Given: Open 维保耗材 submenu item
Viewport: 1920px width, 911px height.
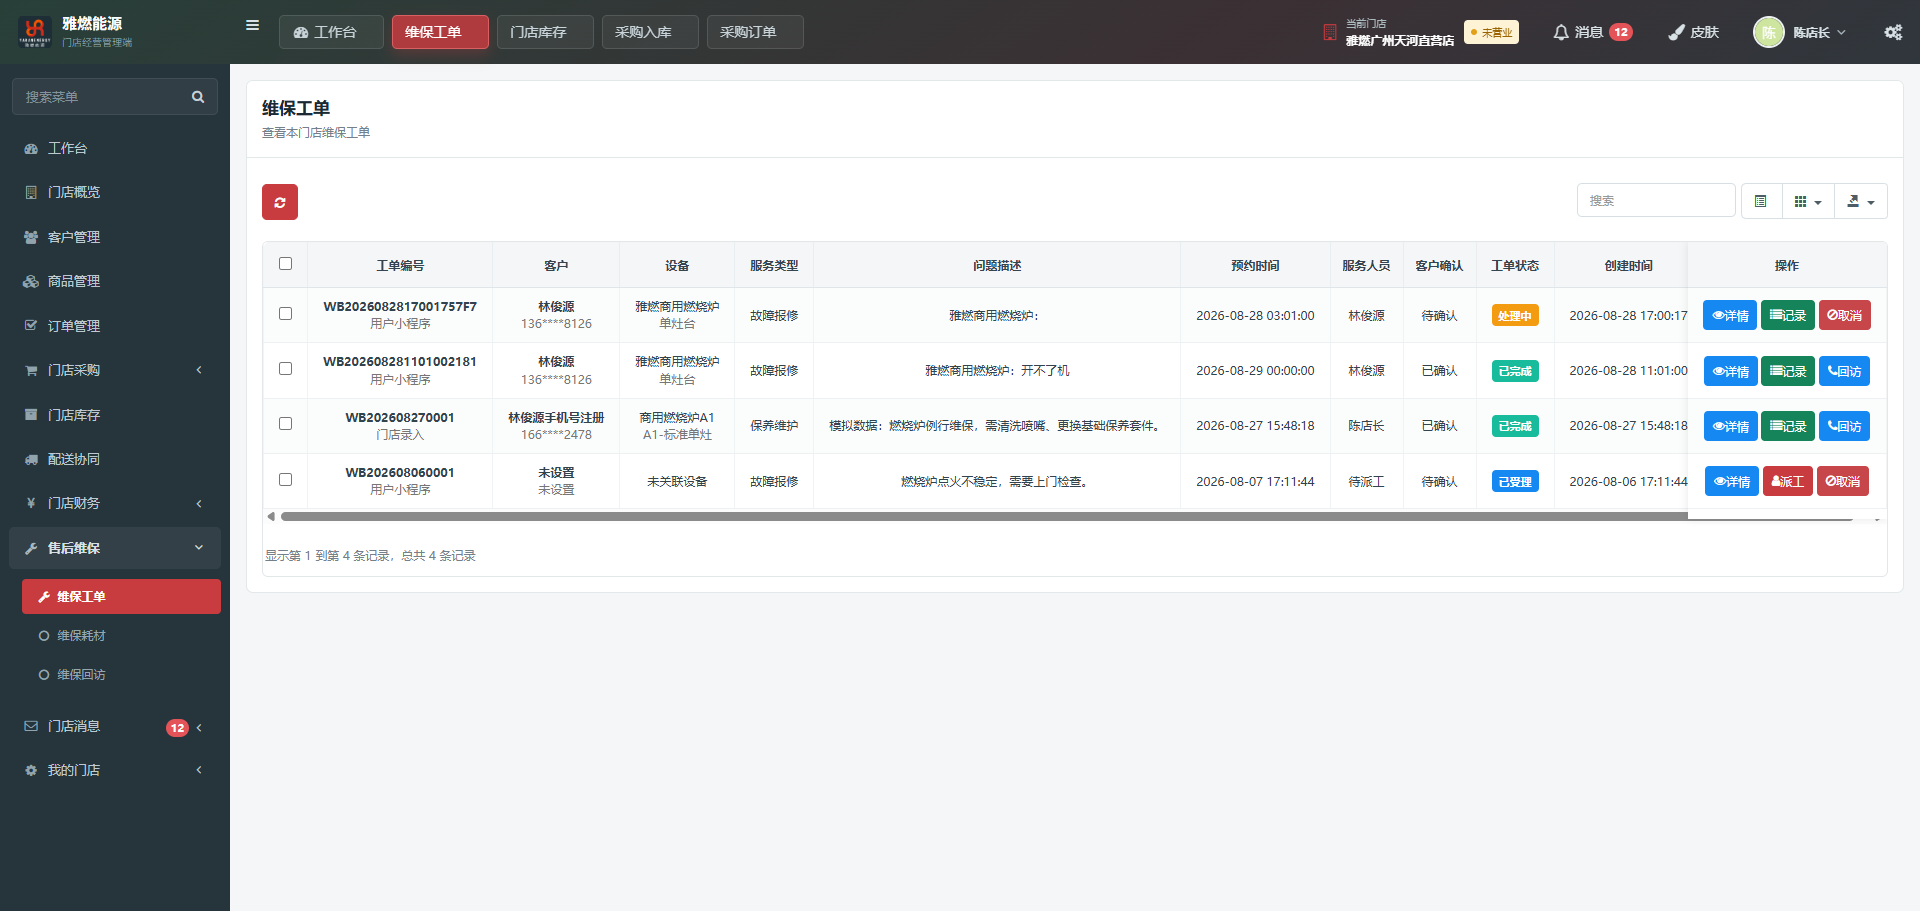Looking at the screenshot, I should (121, 636).
